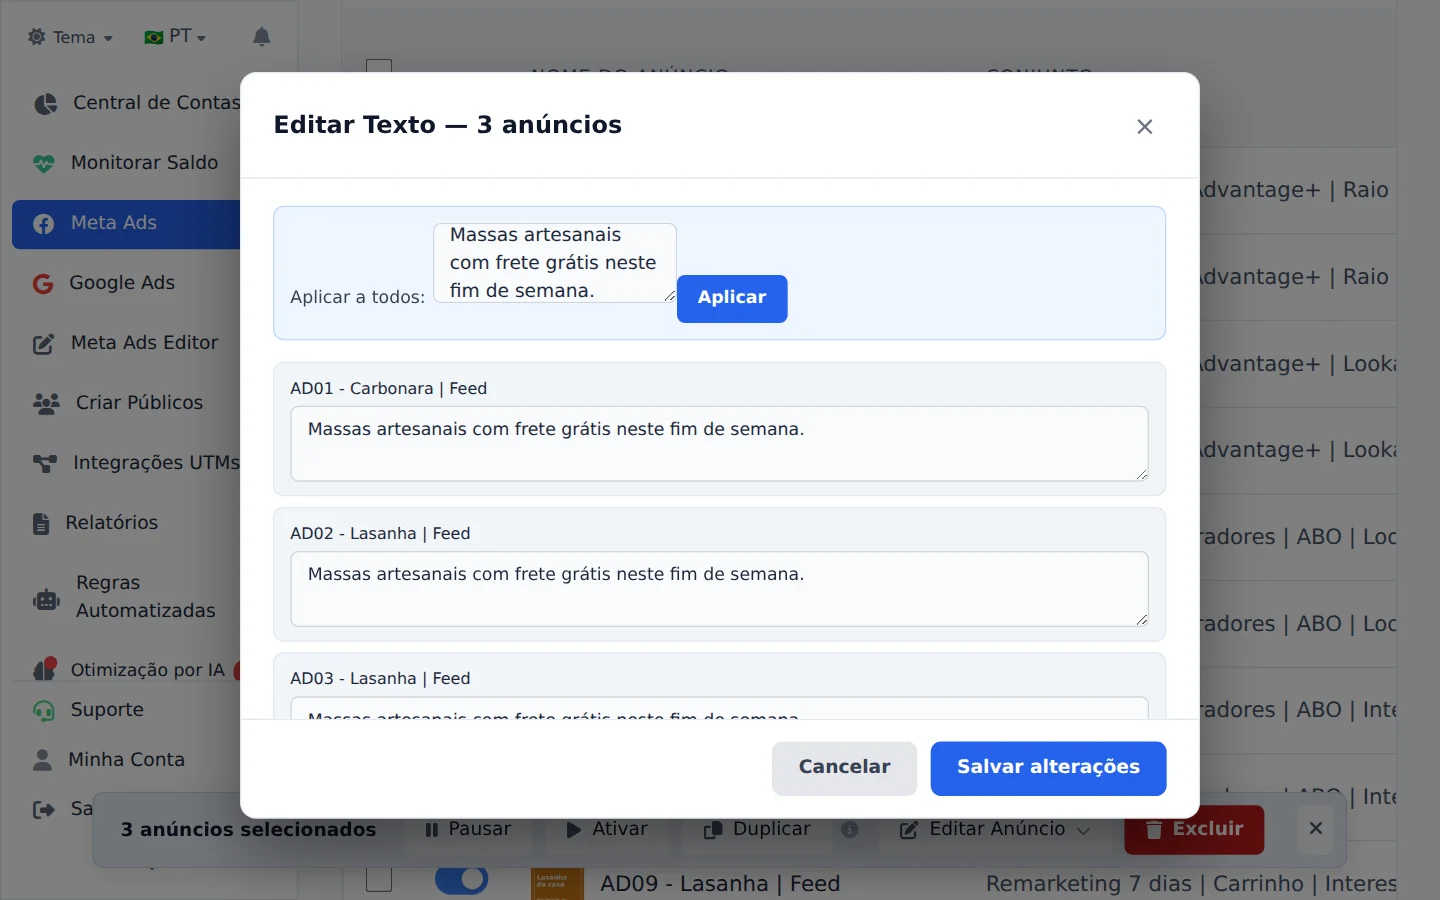
Task: Click the Integrações UTMs network icon
Action: click(45, 463)
